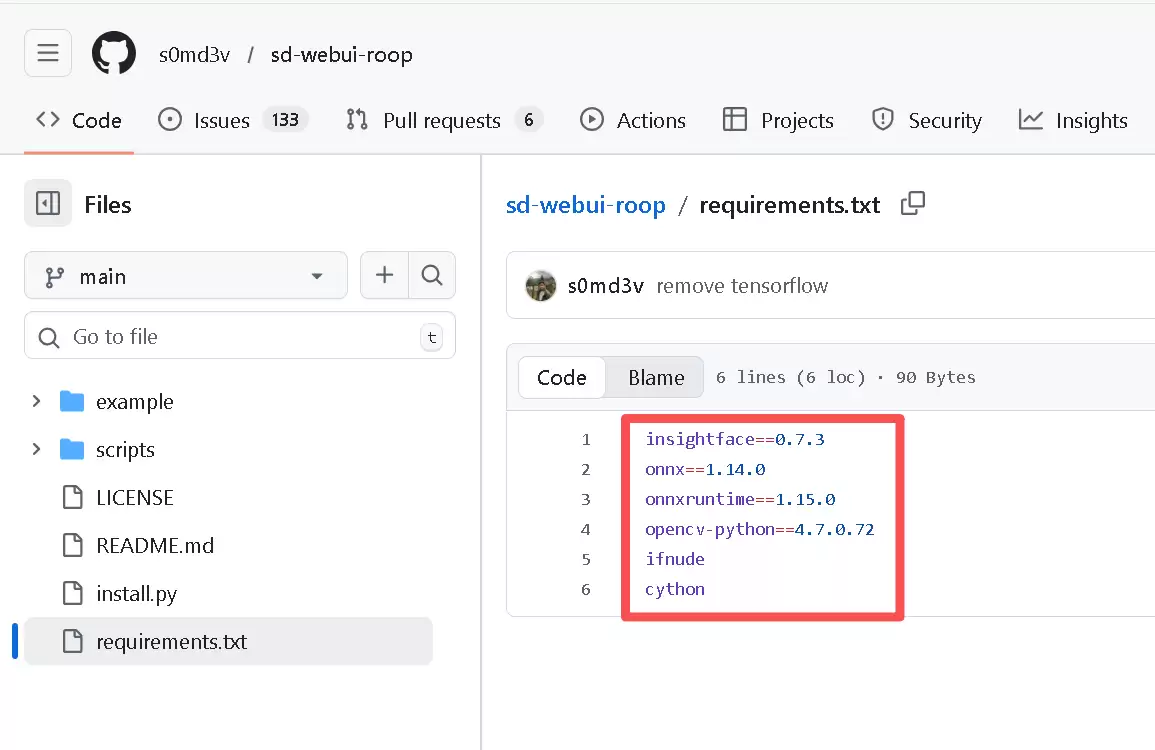1155x750 pixels.
Task: Click the s0md3v avatar in commit bar
Action: [541, 286]
